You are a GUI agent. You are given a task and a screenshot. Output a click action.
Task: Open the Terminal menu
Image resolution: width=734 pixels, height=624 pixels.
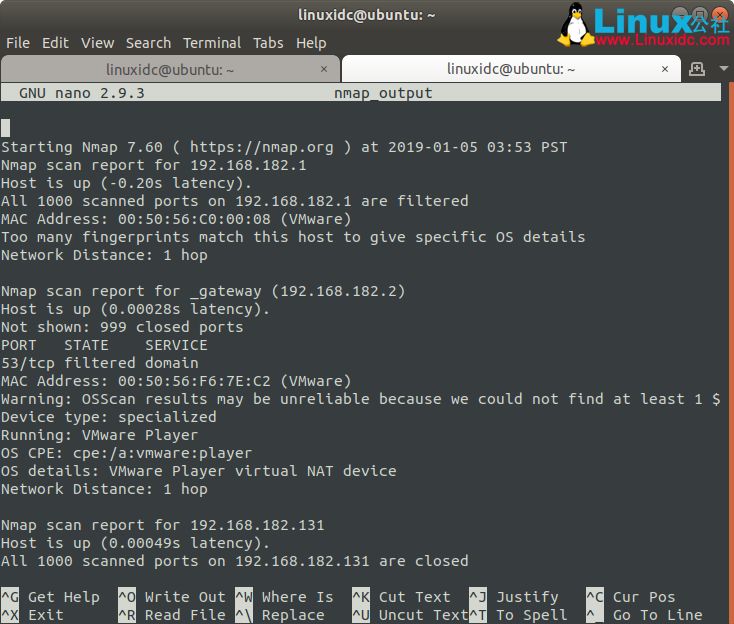click(x=212, y=43)
